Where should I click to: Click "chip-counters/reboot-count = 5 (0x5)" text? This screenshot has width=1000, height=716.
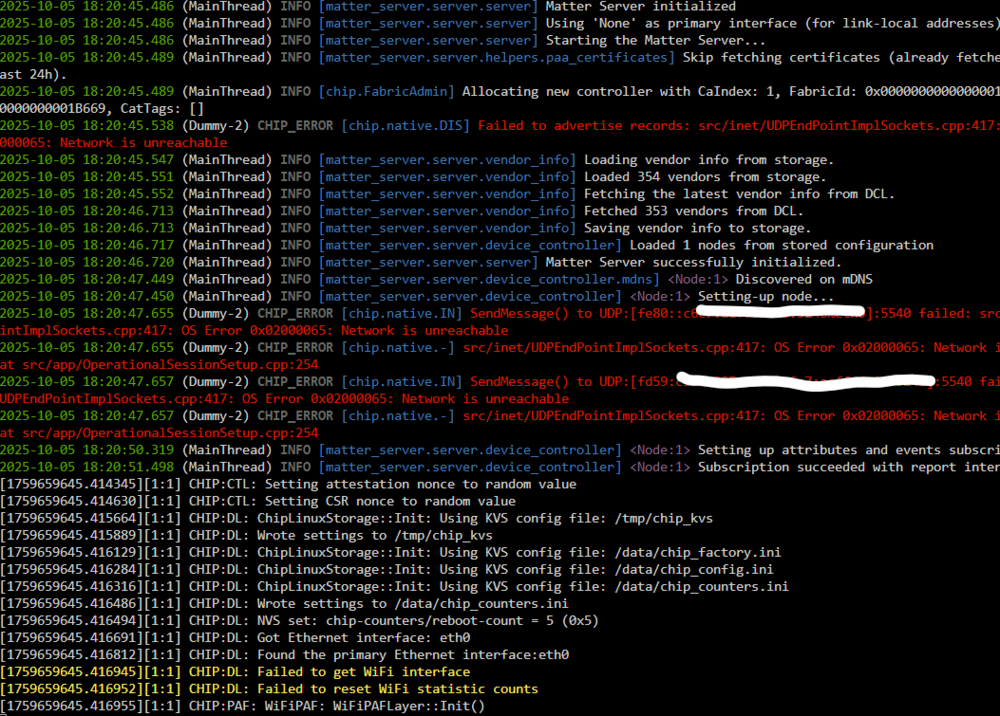(x=462, y=620)
